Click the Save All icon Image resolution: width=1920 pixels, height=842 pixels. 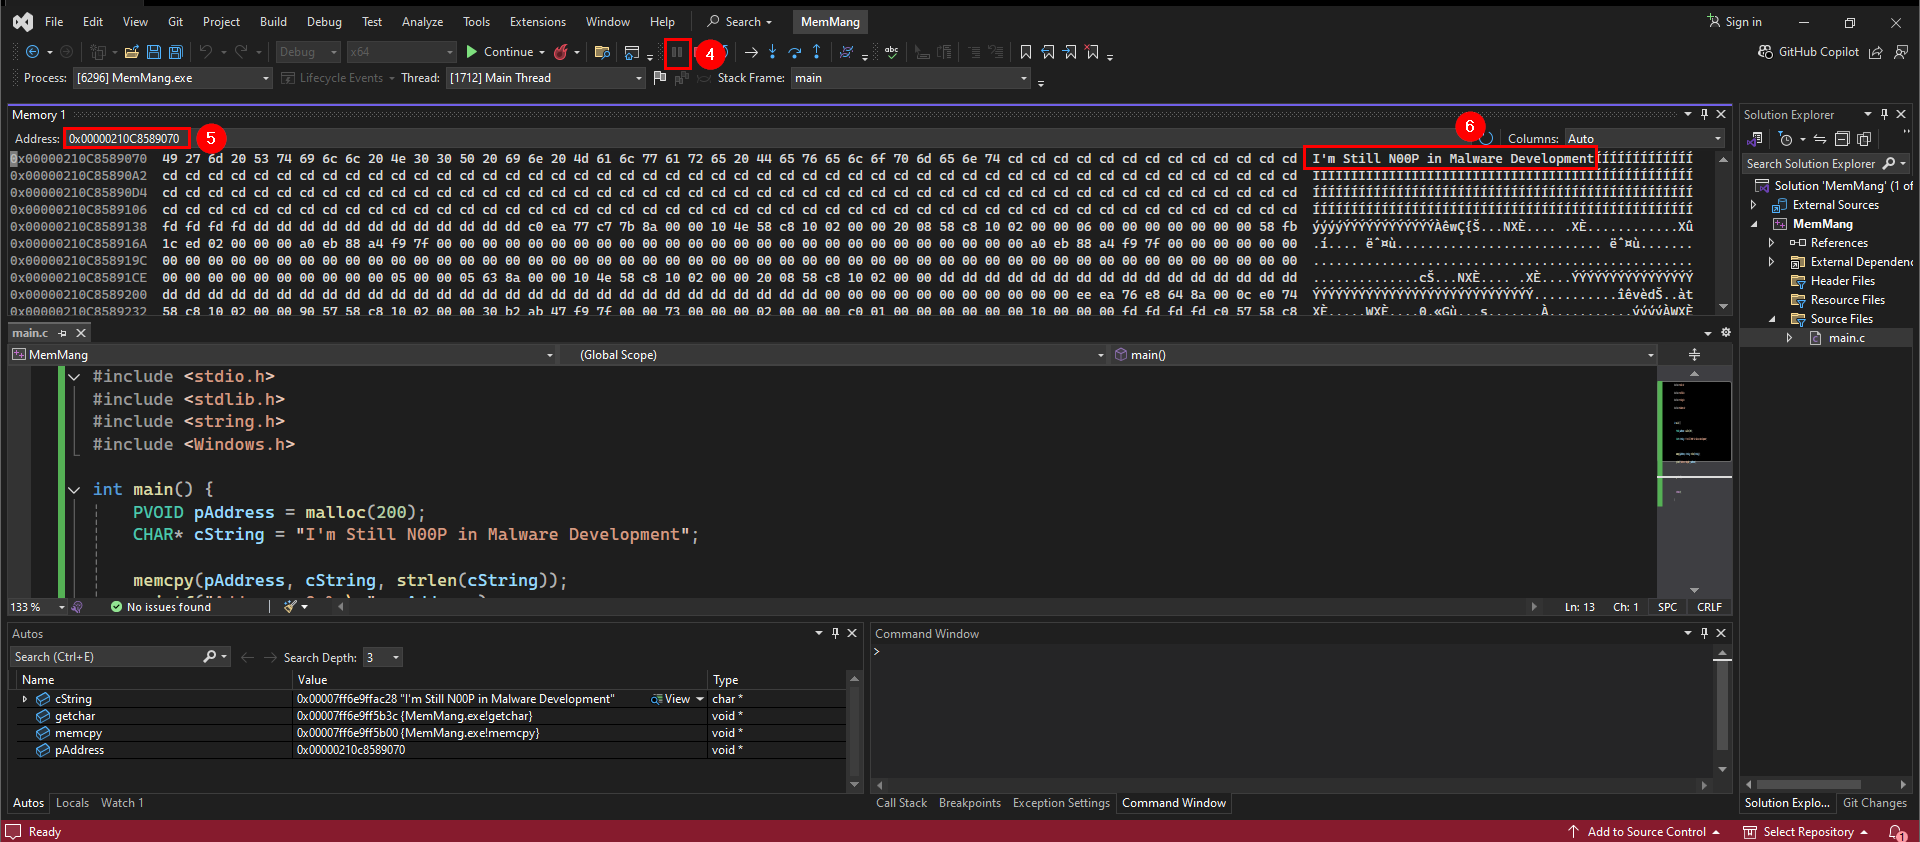tap(176, 52)
